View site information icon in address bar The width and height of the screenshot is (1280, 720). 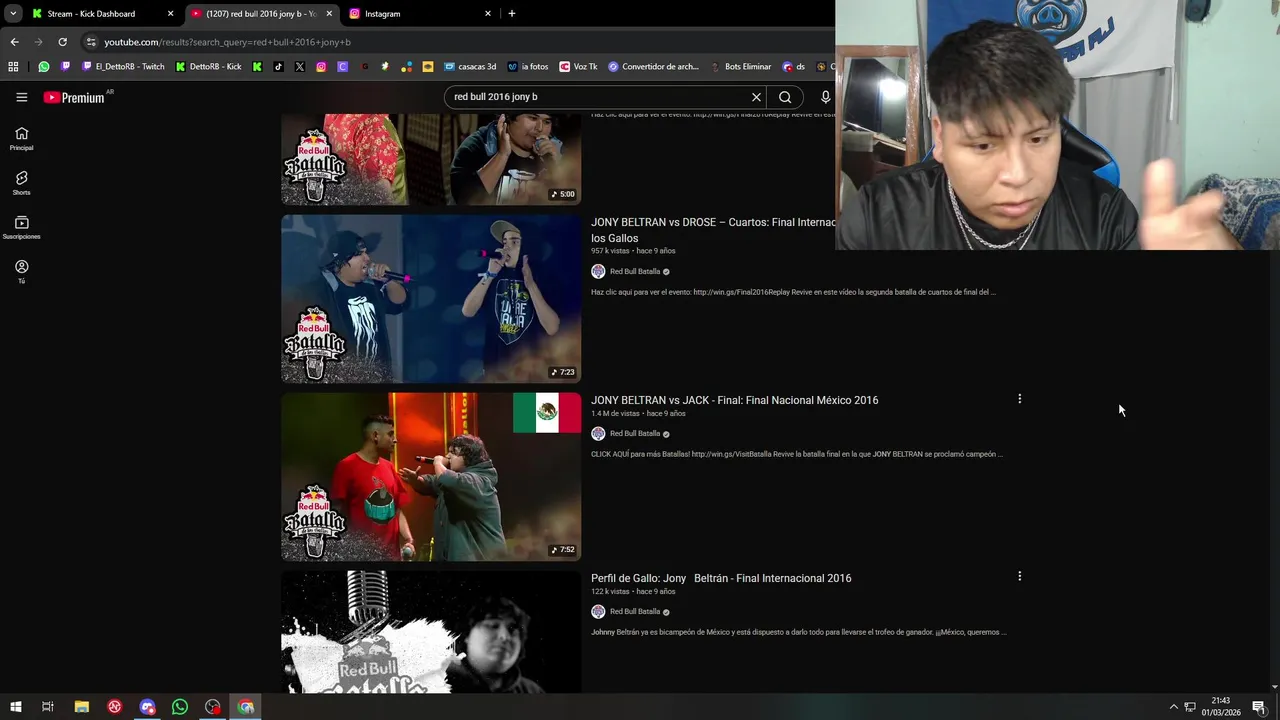(91, 42)
